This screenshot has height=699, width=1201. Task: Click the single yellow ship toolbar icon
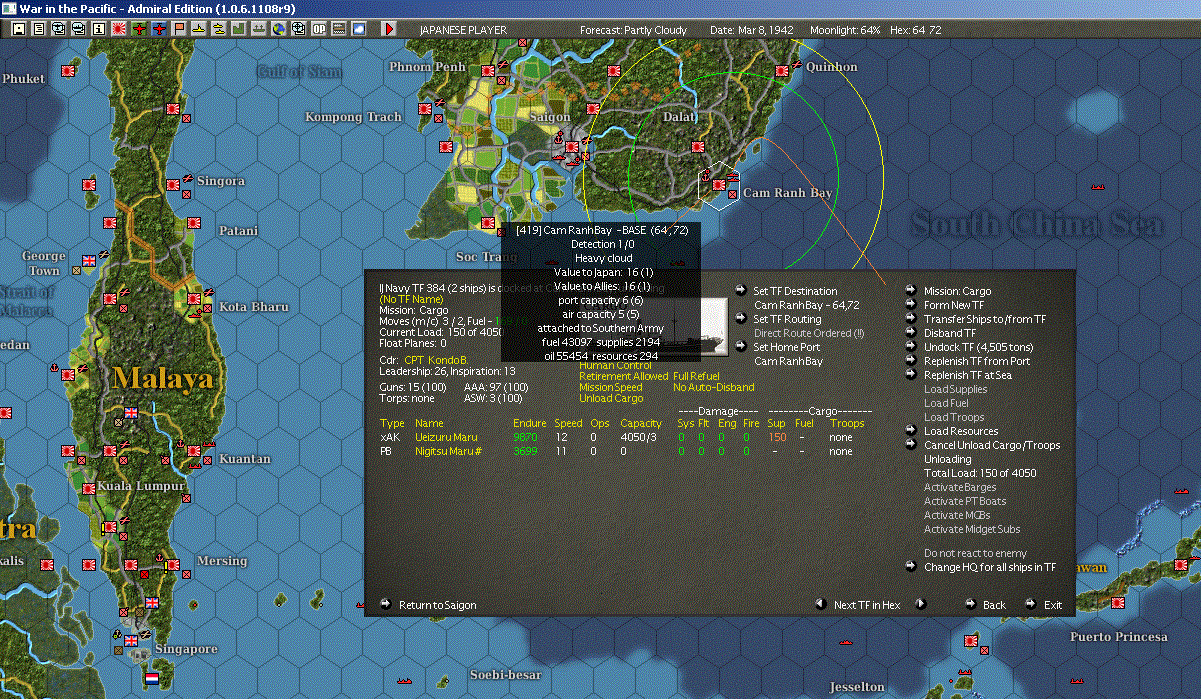[x=199, y=29]
